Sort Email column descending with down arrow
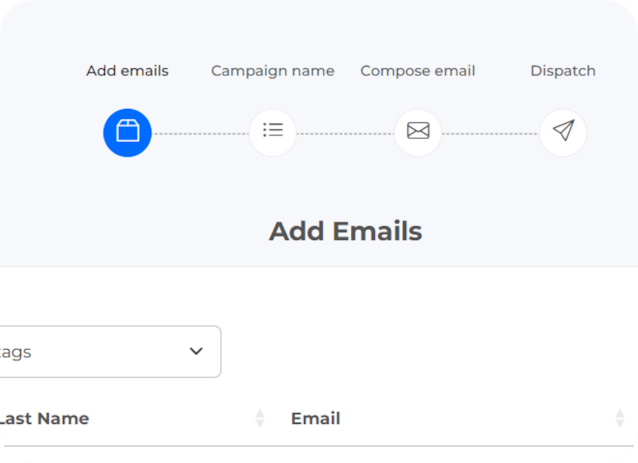The width and height of the screenshot is (638, 463). (620, 424)
